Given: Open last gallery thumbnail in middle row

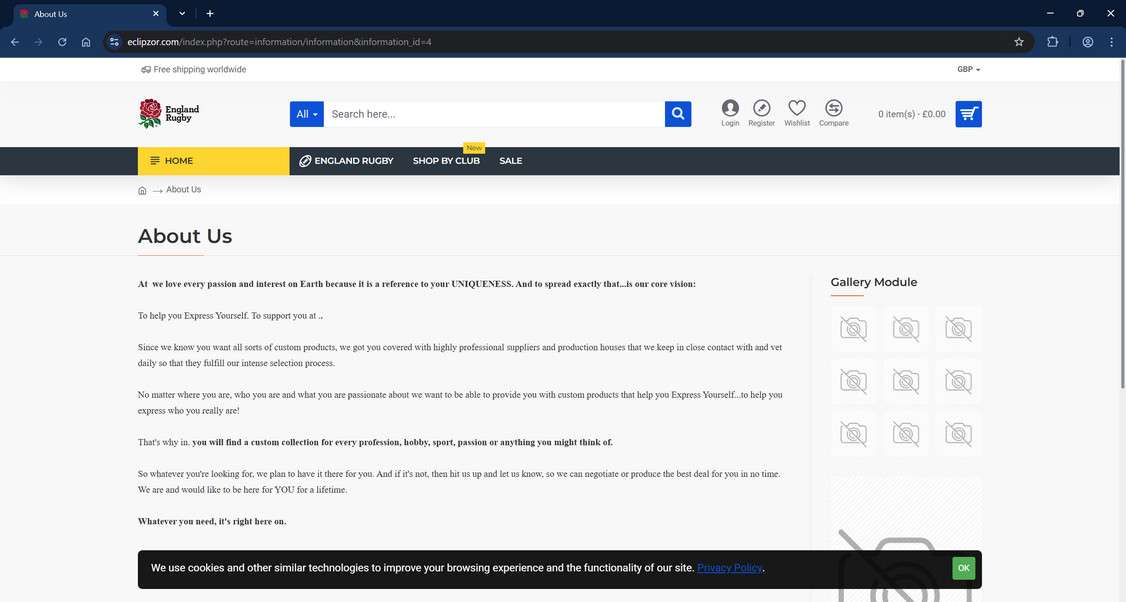Looking at the screenshot, I should [958, 381].
